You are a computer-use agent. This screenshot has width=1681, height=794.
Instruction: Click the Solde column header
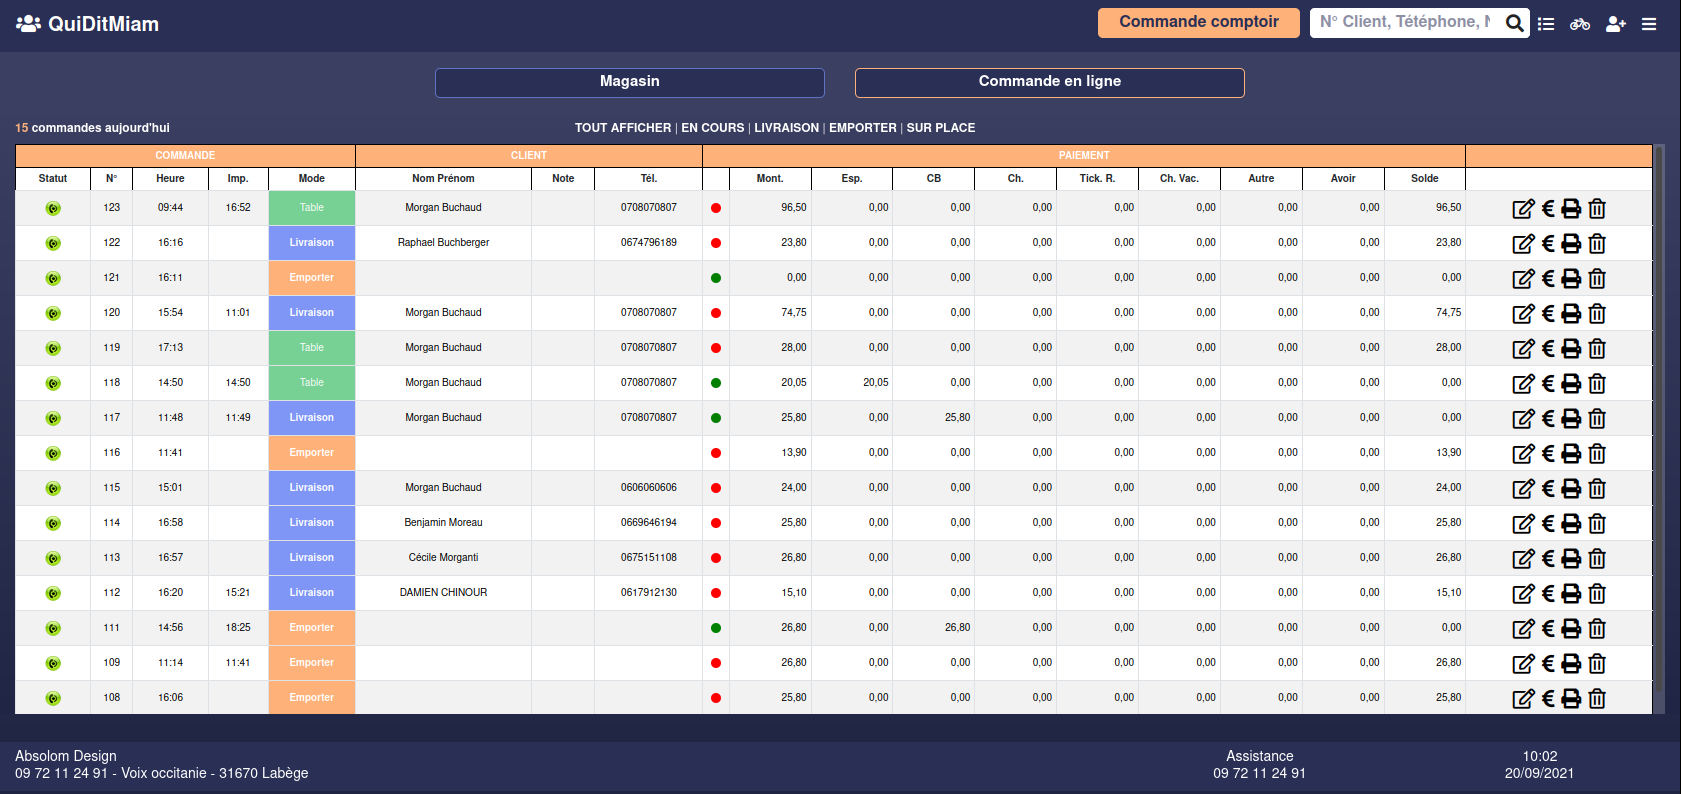click(1425, 179)
